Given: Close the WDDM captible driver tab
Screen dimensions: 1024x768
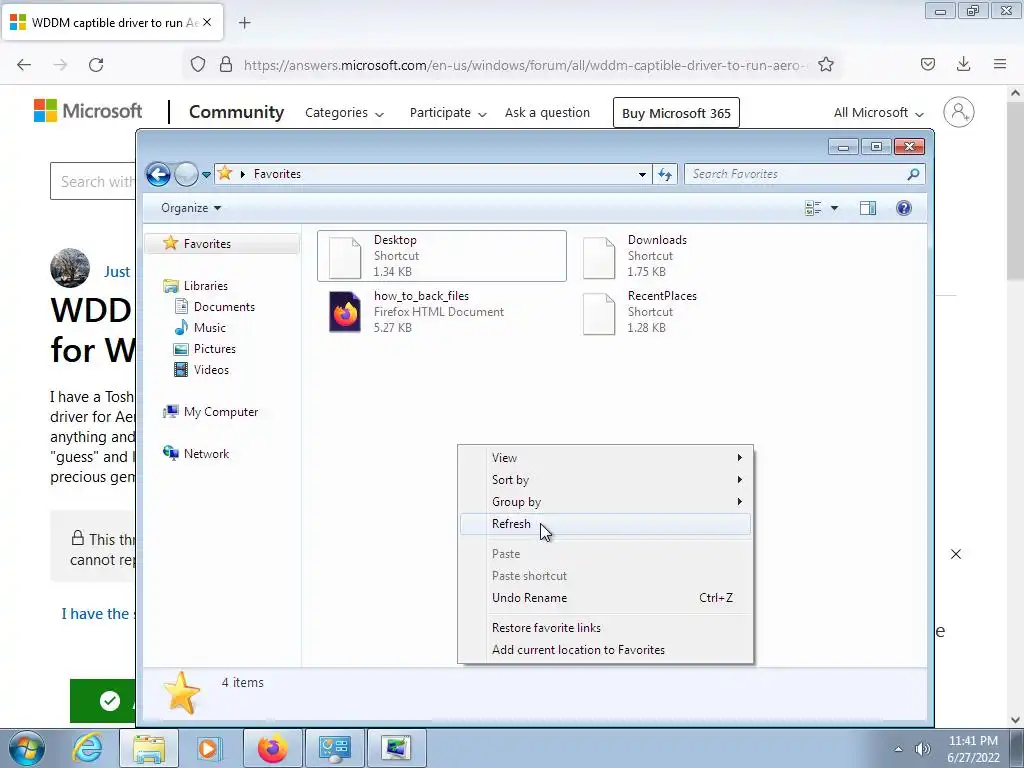Looking at the screenshot, I should [207, 22].
